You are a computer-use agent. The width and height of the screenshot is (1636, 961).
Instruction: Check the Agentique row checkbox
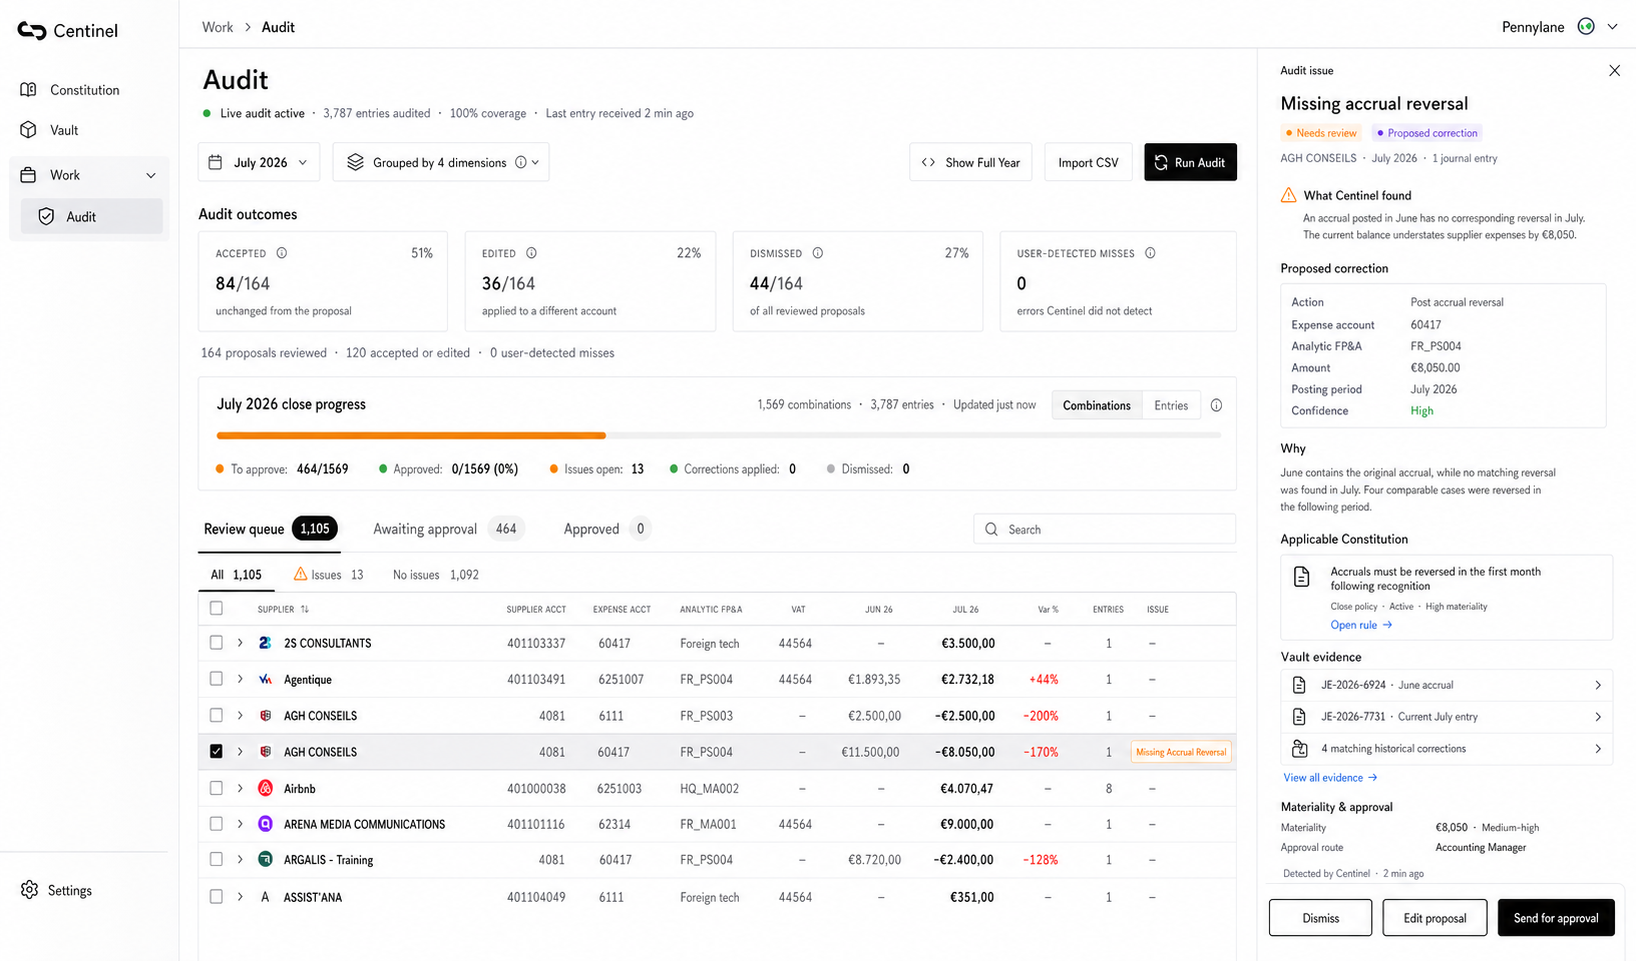[216, 679]
